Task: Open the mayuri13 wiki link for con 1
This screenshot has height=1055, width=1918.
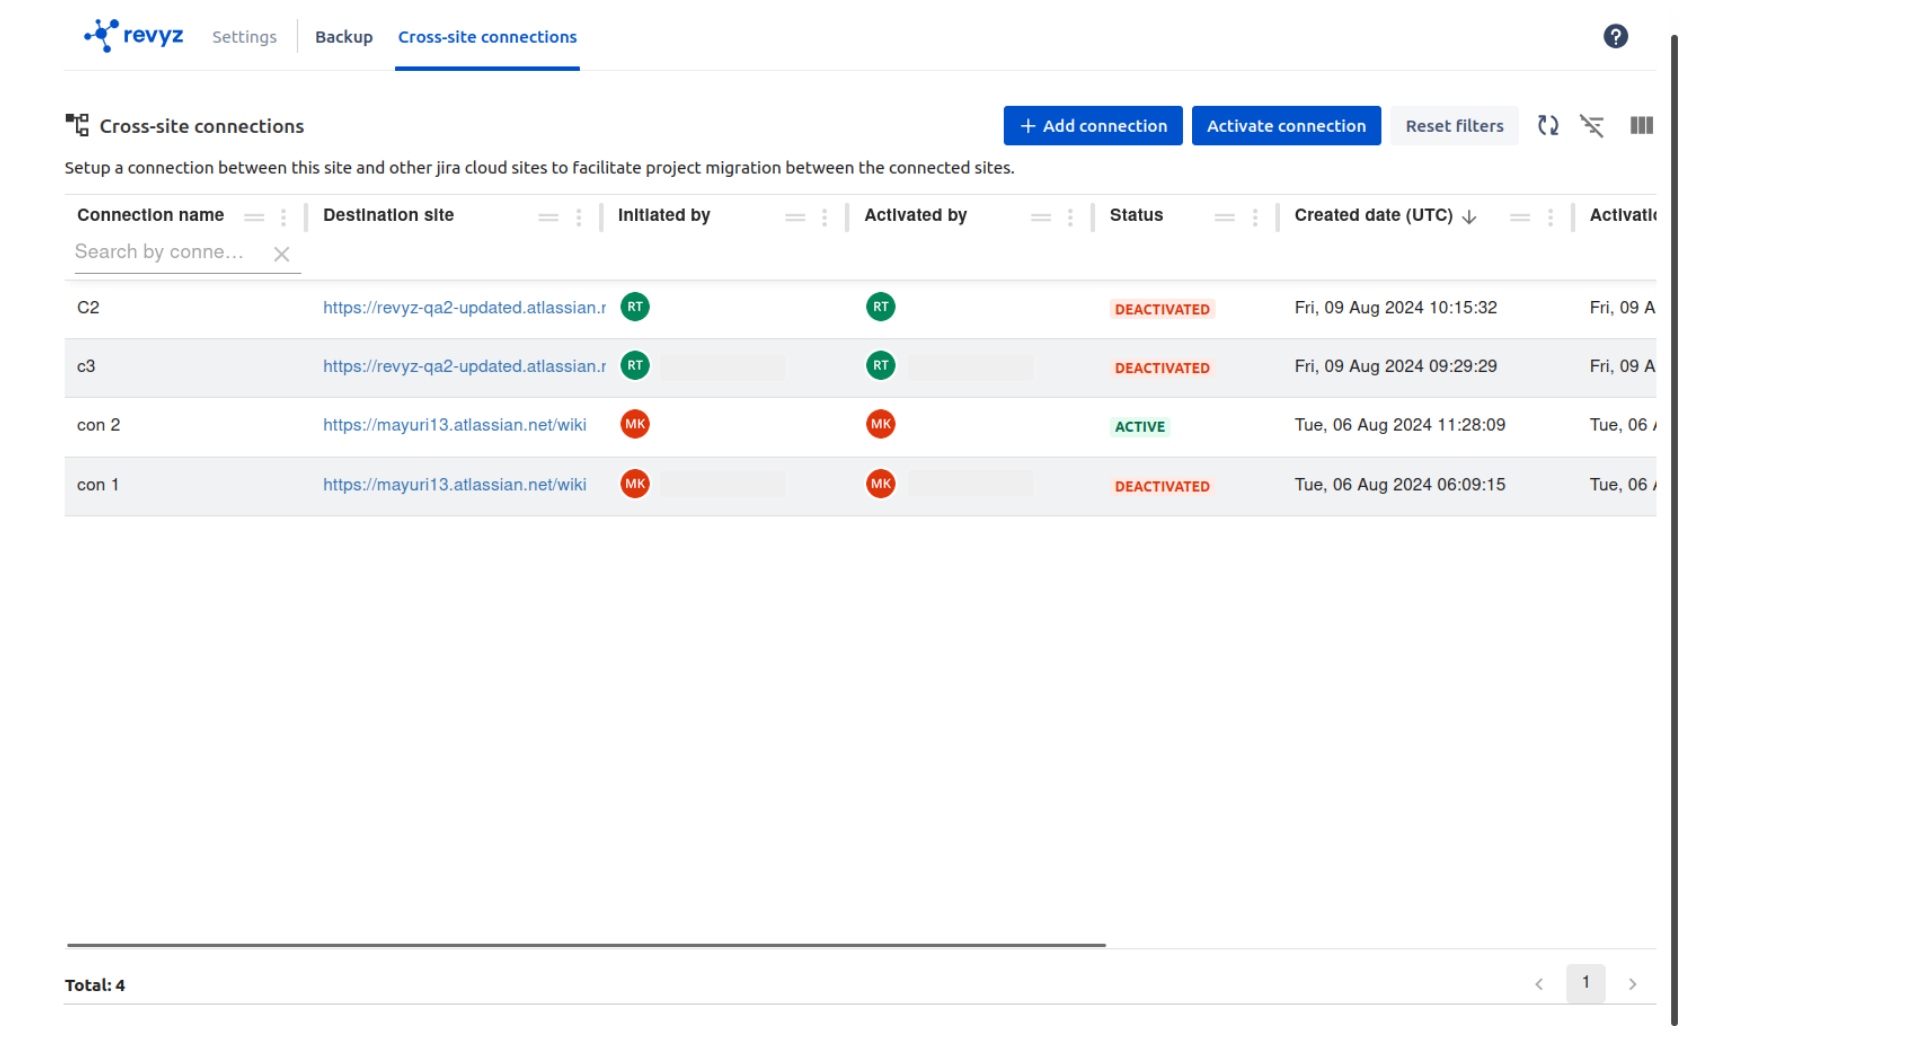Action: click(x=454, y=485)
